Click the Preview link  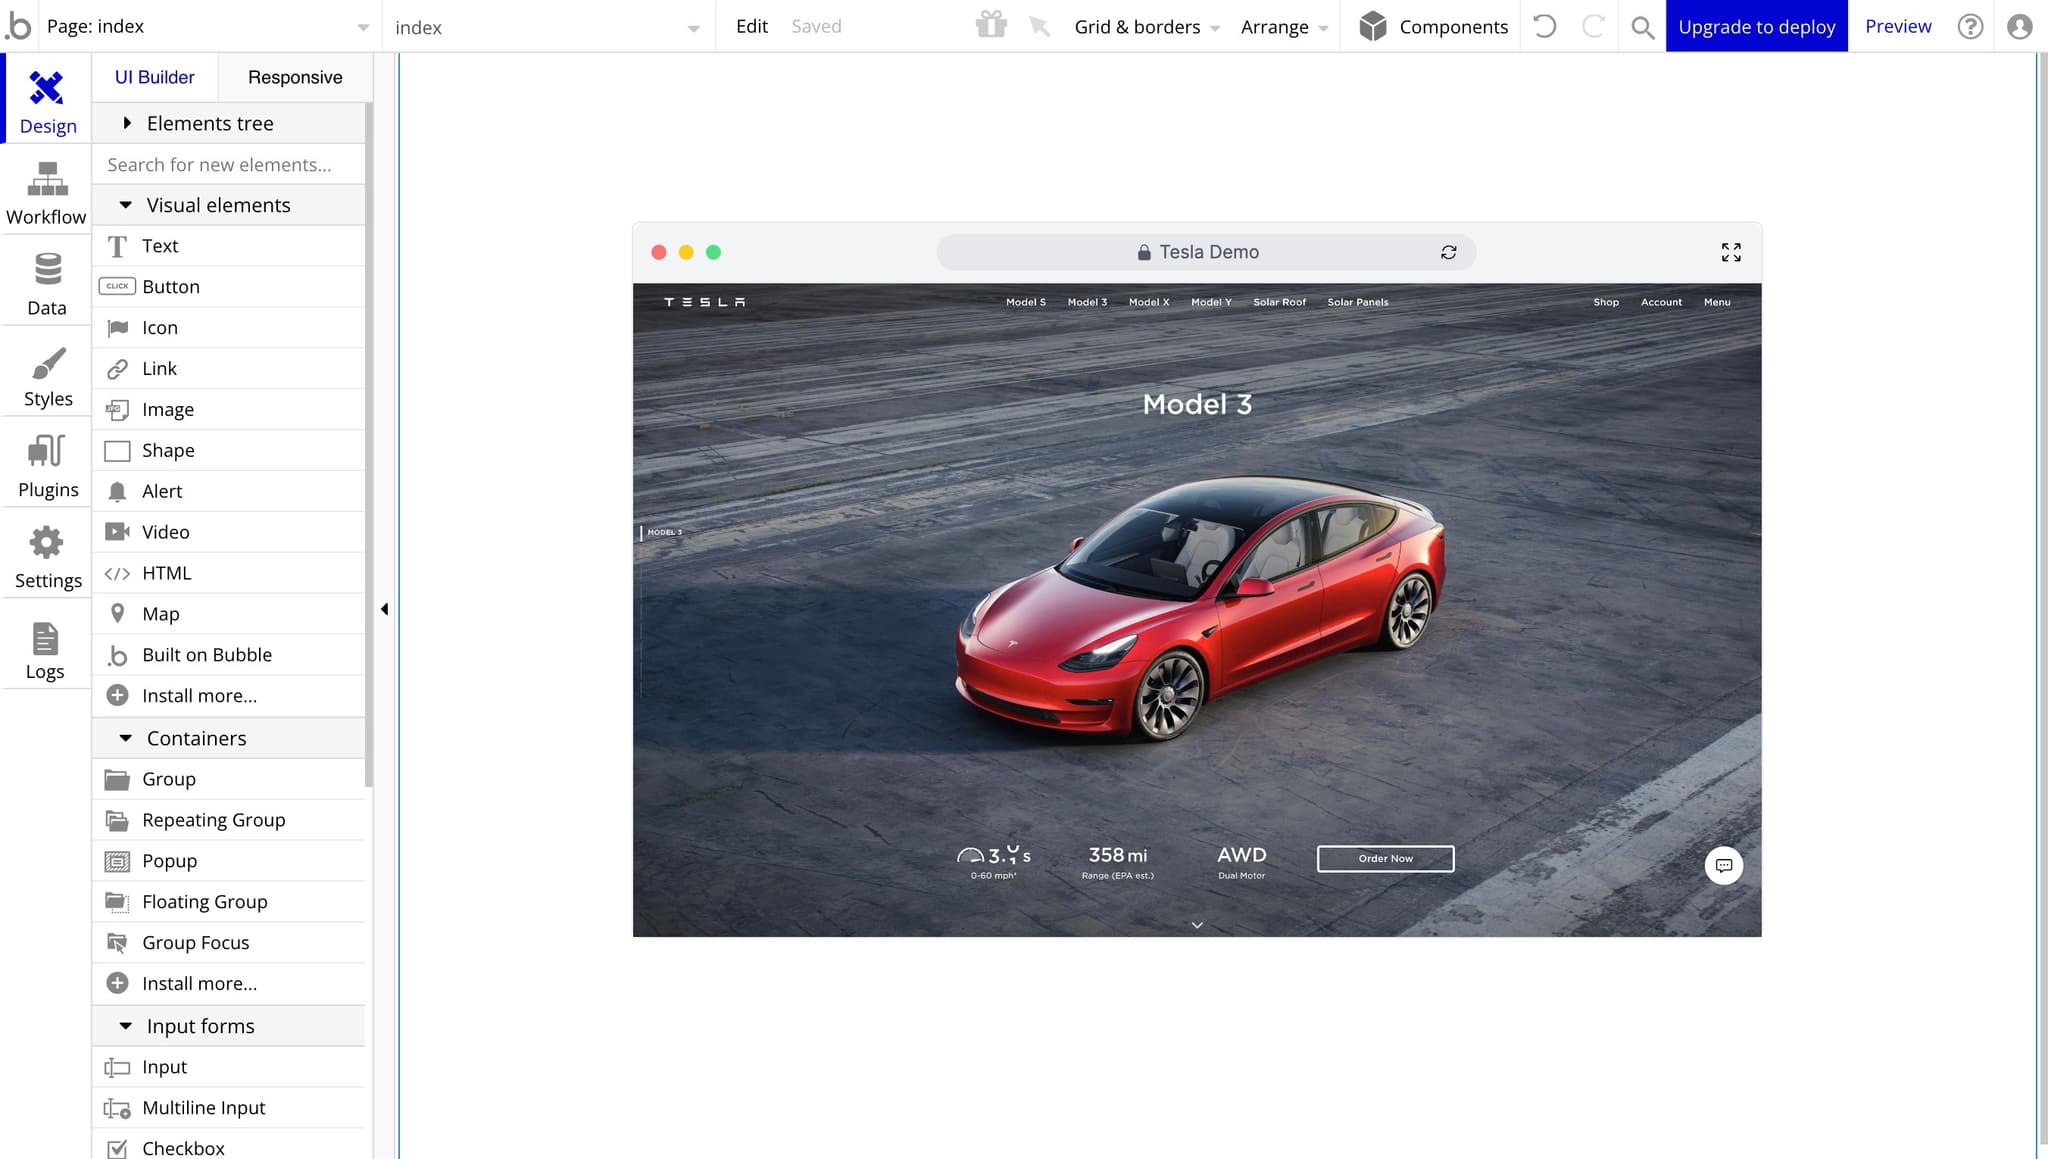(1897, 26)
